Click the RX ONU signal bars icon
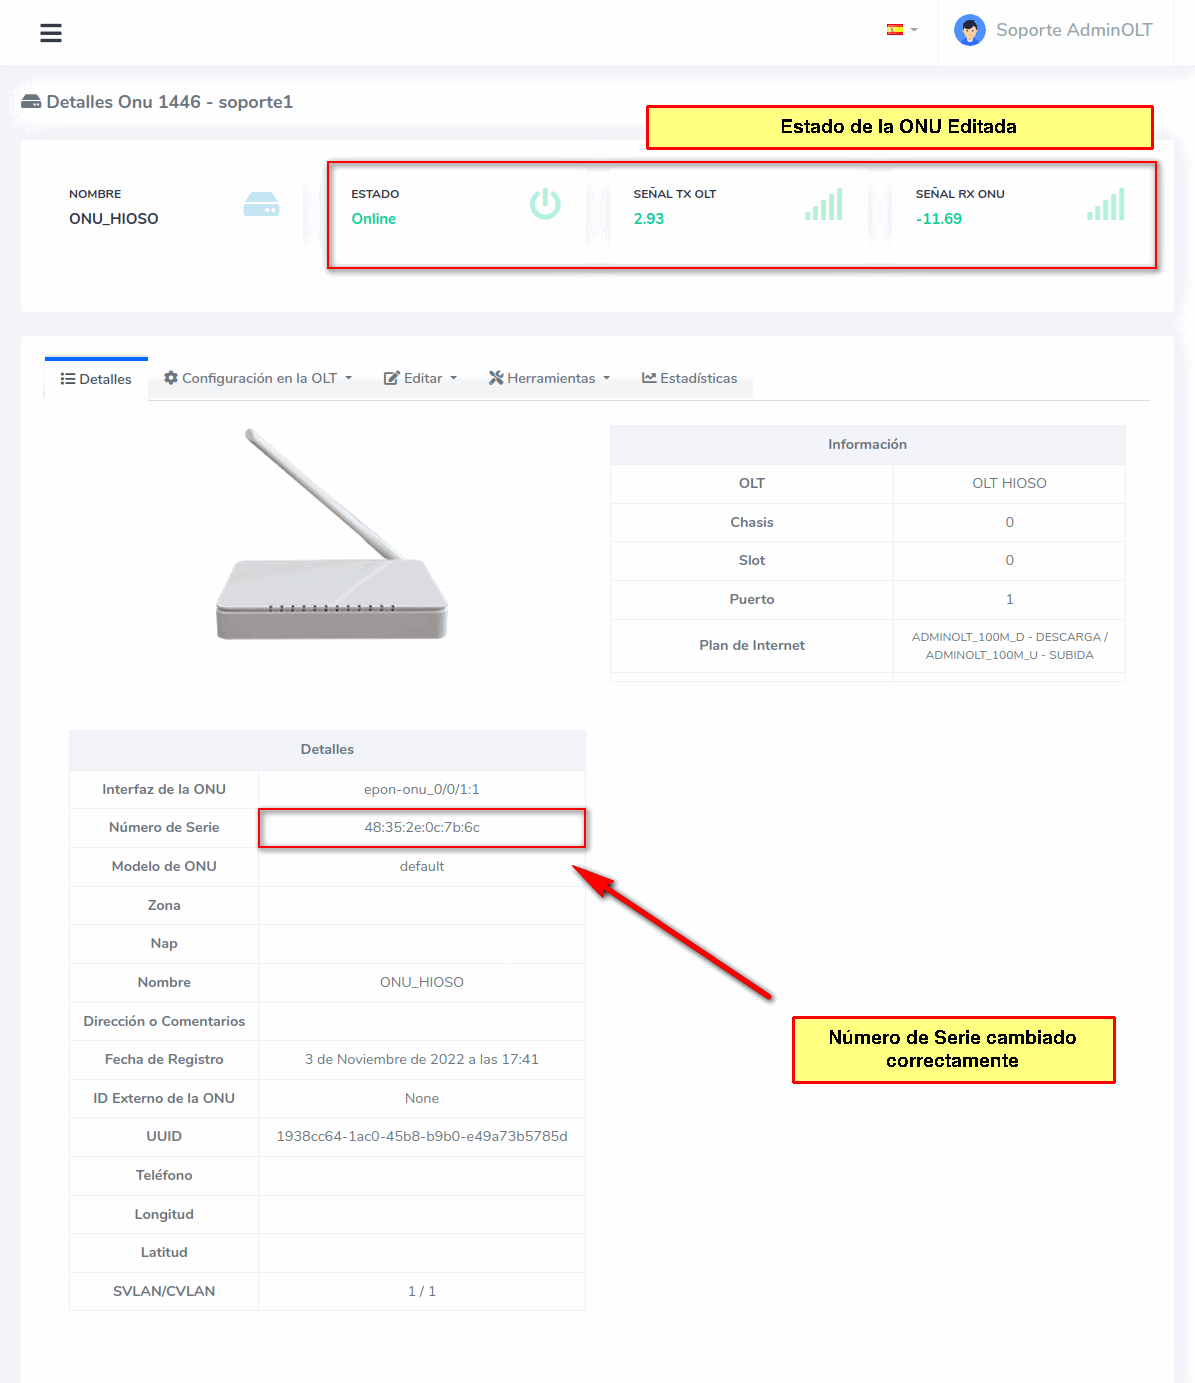This screenshot has height=1383, width=1195. (x=1106, y=205)
